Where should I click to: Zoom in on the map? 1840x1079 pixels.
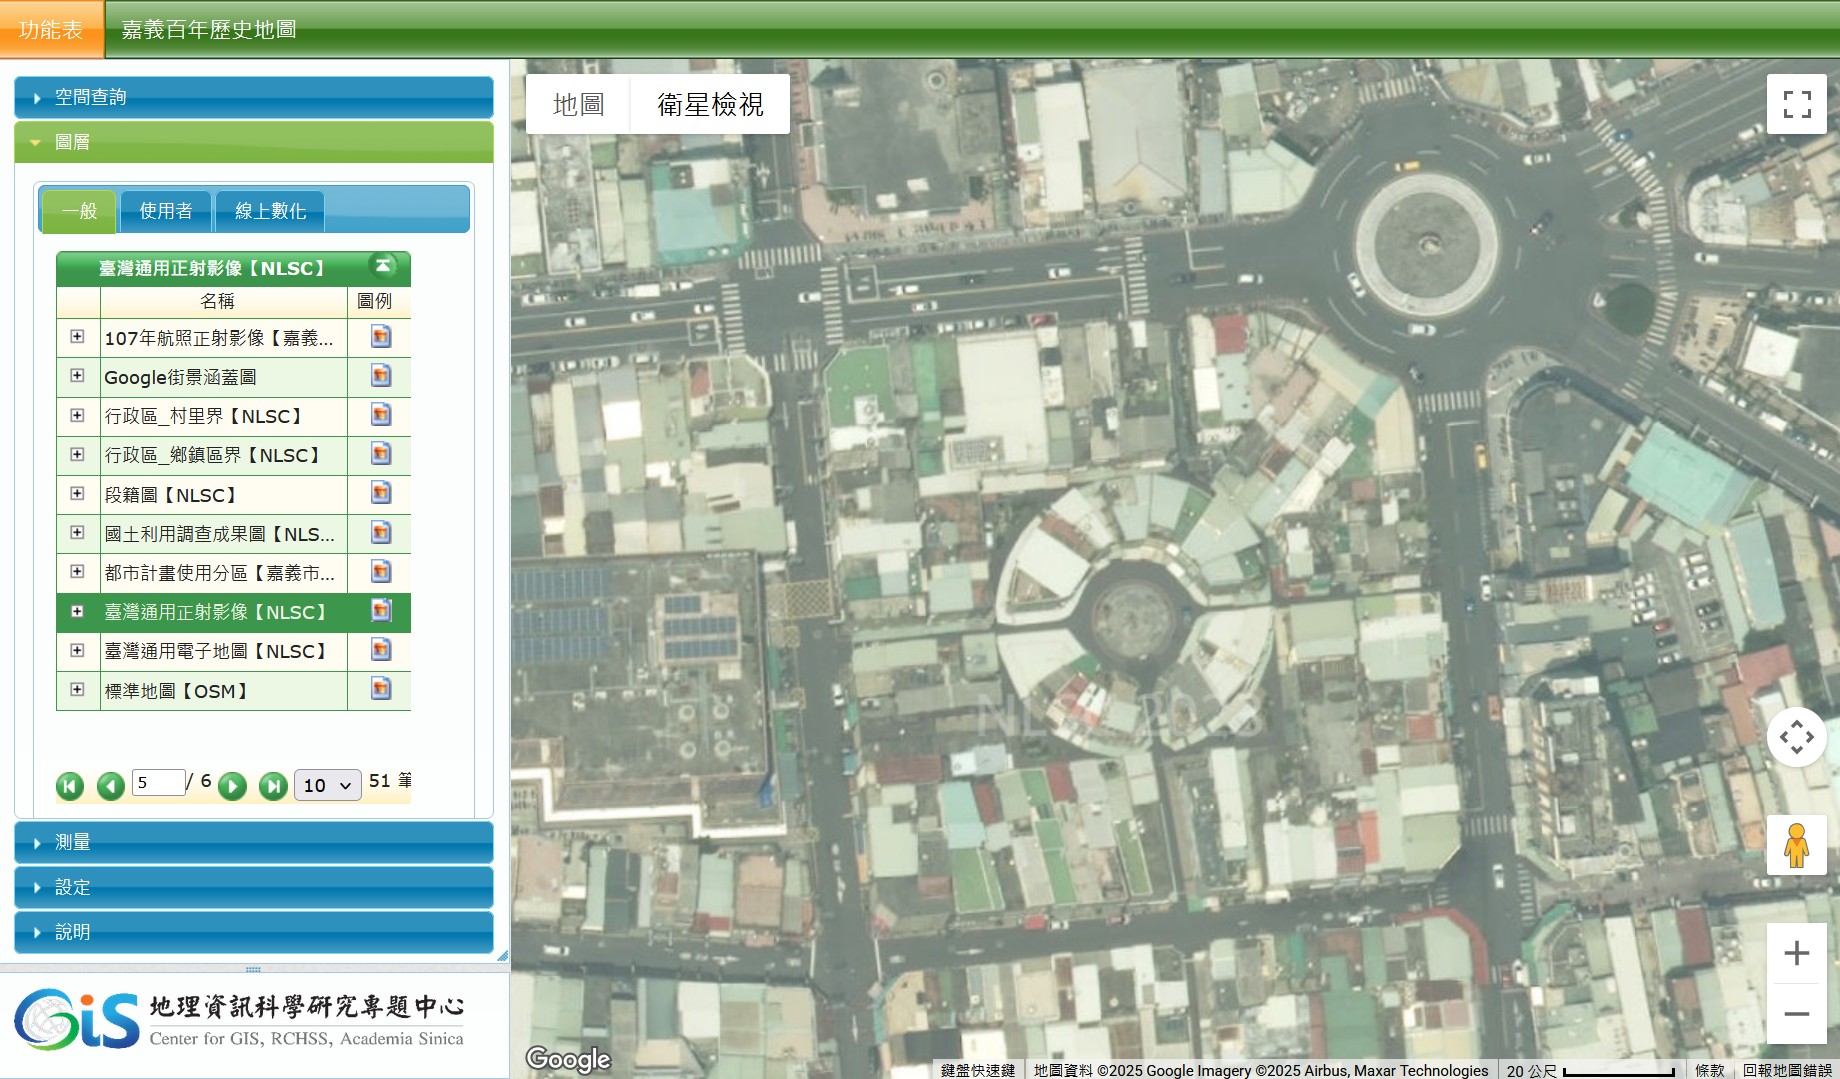click(x=1796, y=953)
